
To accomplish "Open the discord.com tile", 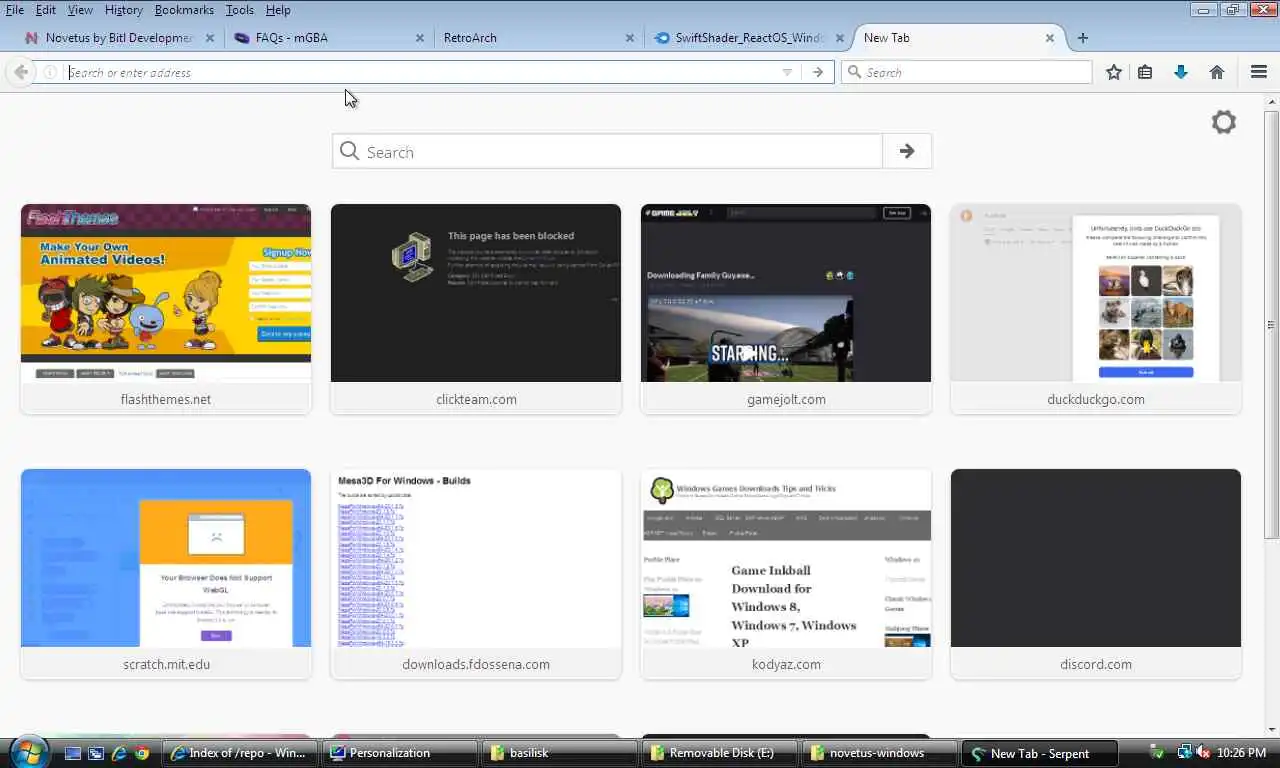I will 1096,574.
